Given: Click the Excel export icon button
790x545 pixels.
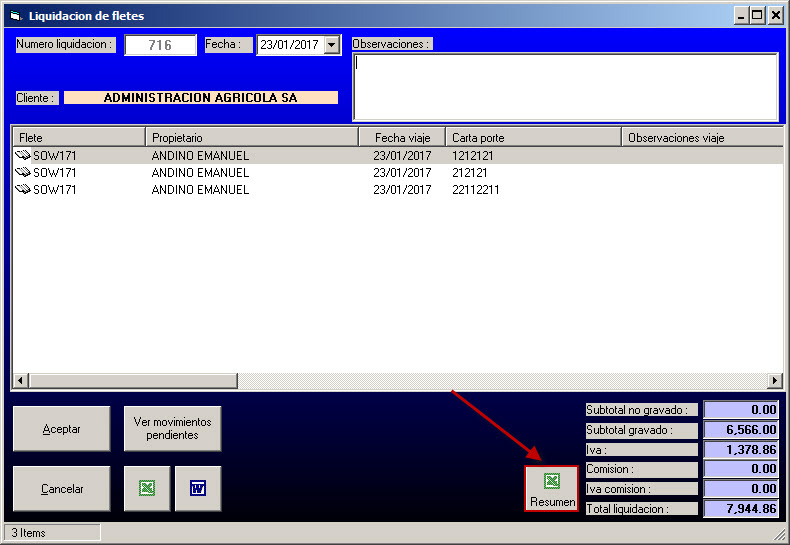Looking at the screenshot, I should [147, 488].
